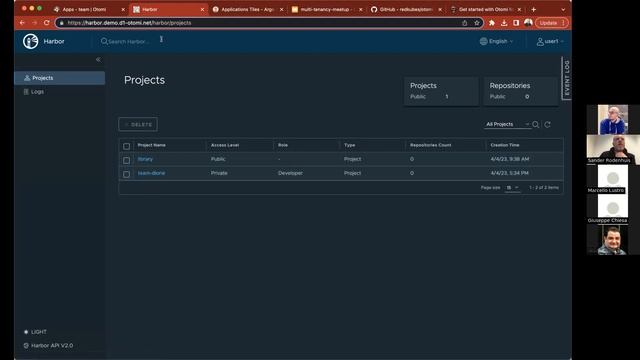The width and height of the screenshot is (640, 360).
Task: Open the user1 account menu
Action: 550,41
